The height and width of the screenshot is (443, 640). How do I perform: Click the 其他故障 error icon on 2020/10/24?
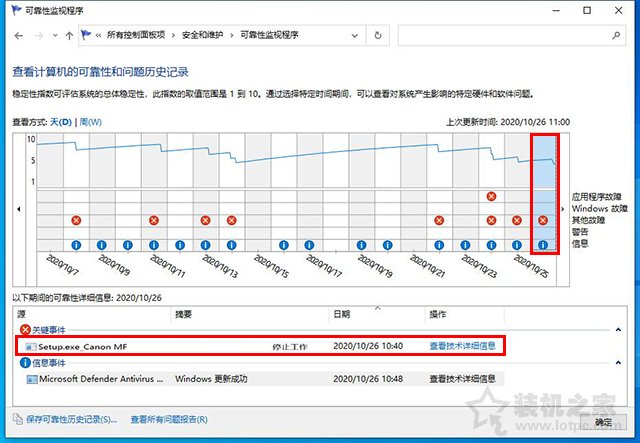(x=491, y=220)
